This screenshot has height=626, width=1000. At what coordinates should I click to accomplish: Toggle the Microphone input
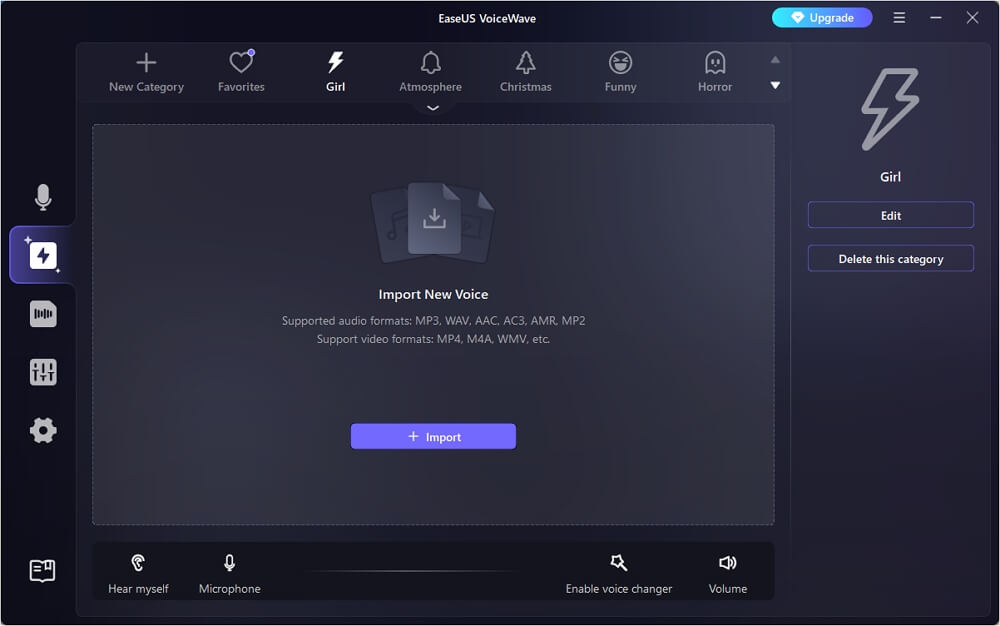229,563
